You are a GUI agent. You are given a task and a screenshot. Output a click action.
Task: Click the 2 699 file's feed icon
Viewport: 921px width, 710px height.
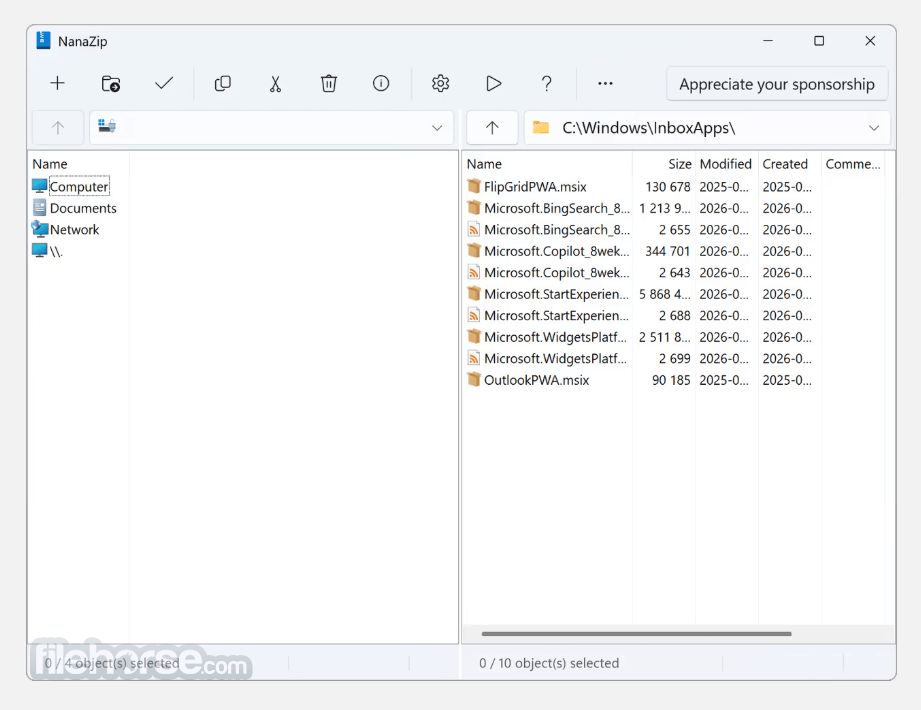(474, 358)
